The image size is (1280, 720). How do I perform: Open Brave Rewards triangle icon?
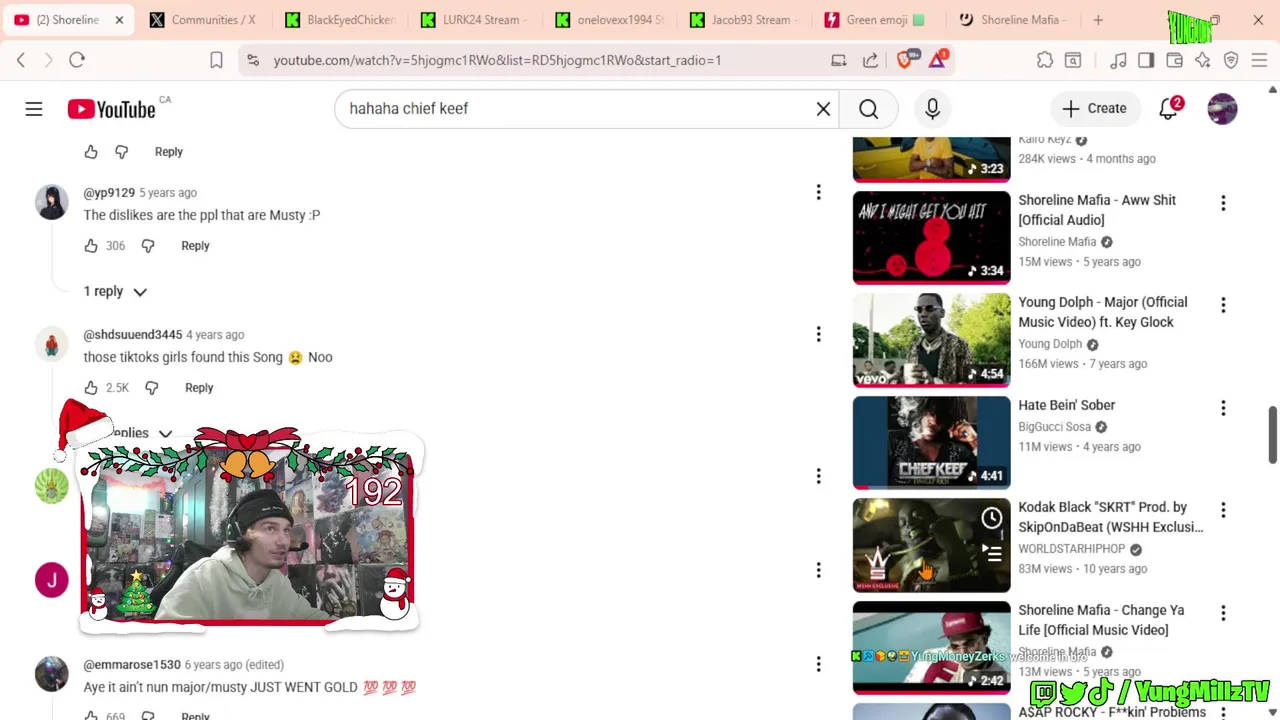[938, 60]
